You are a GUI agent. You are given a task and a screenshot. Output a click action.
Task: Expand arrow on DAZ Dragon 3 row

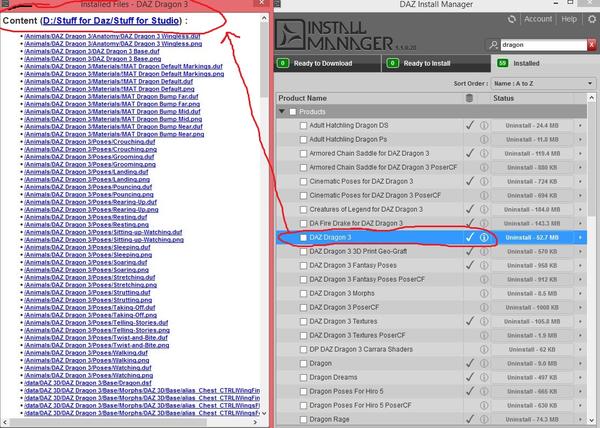point(580,238)
